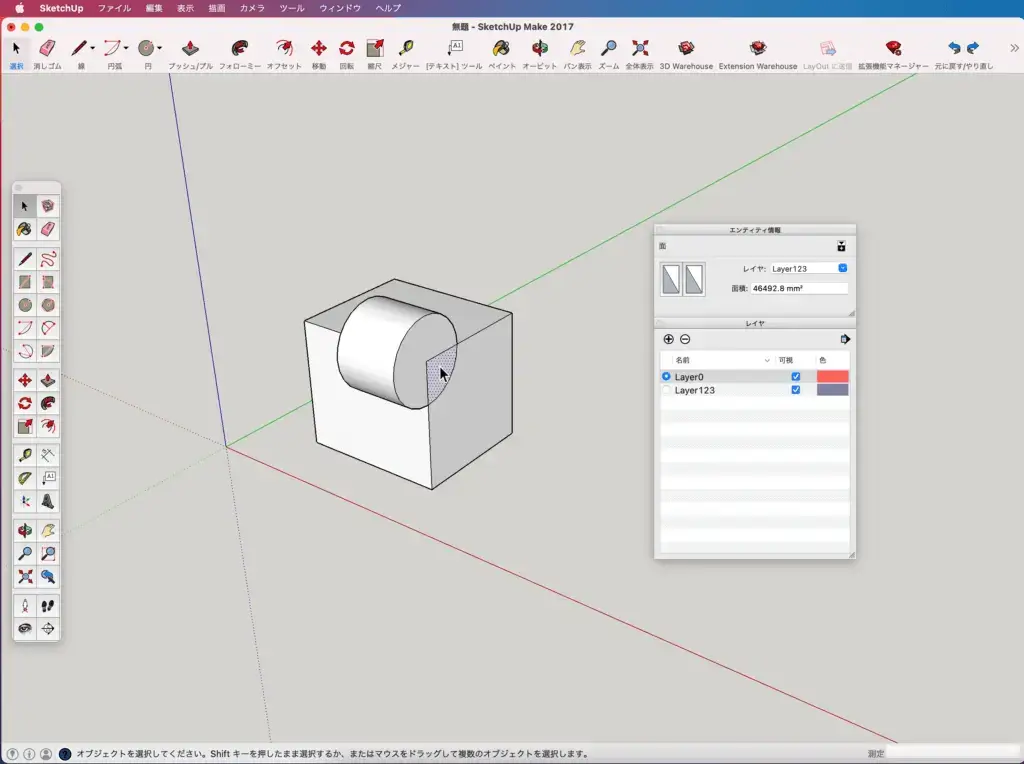Select the Rotated Rectangle tool in the floating palette
Image resolution: width=1024 pixels, height=764 pixels.
tap(48, 282)
